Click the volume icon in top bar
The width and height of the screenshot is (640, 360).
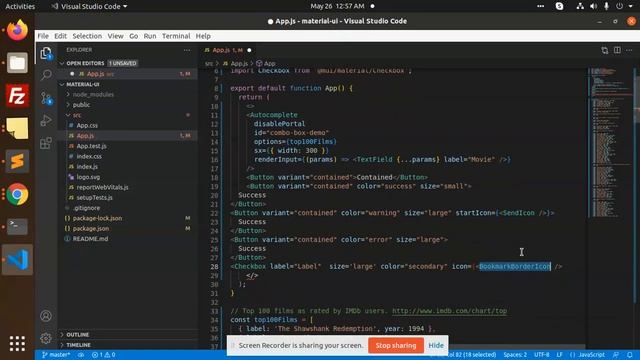pos(593,6)
